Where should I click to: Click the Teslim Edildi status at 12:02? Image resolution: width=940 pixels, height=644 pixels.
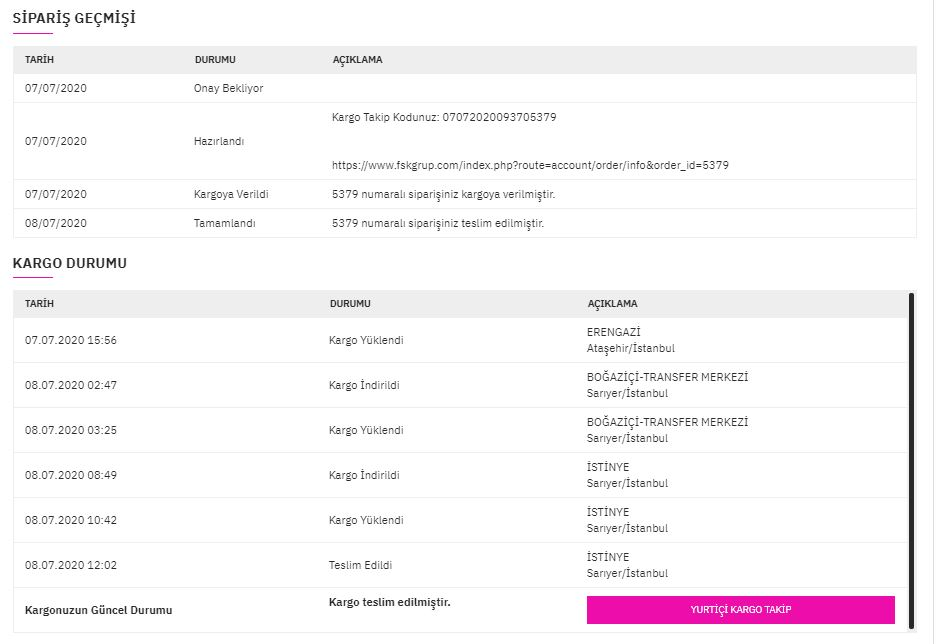(360, 565)
